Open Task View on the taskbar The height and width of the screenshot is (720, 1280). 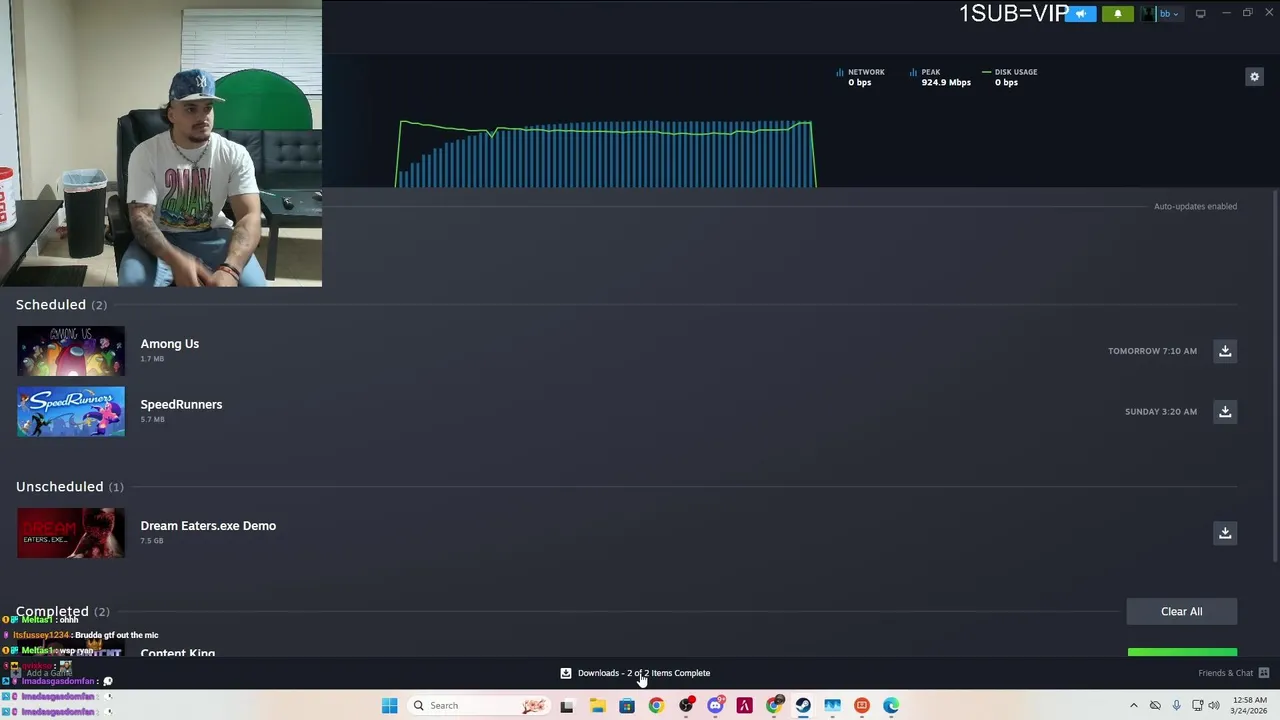567,706
